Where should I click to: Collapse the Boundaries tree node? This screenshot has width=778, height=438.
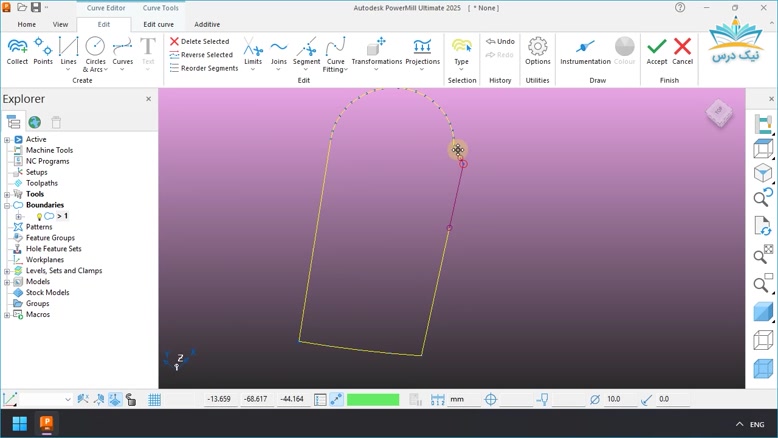tap(7, 205)
